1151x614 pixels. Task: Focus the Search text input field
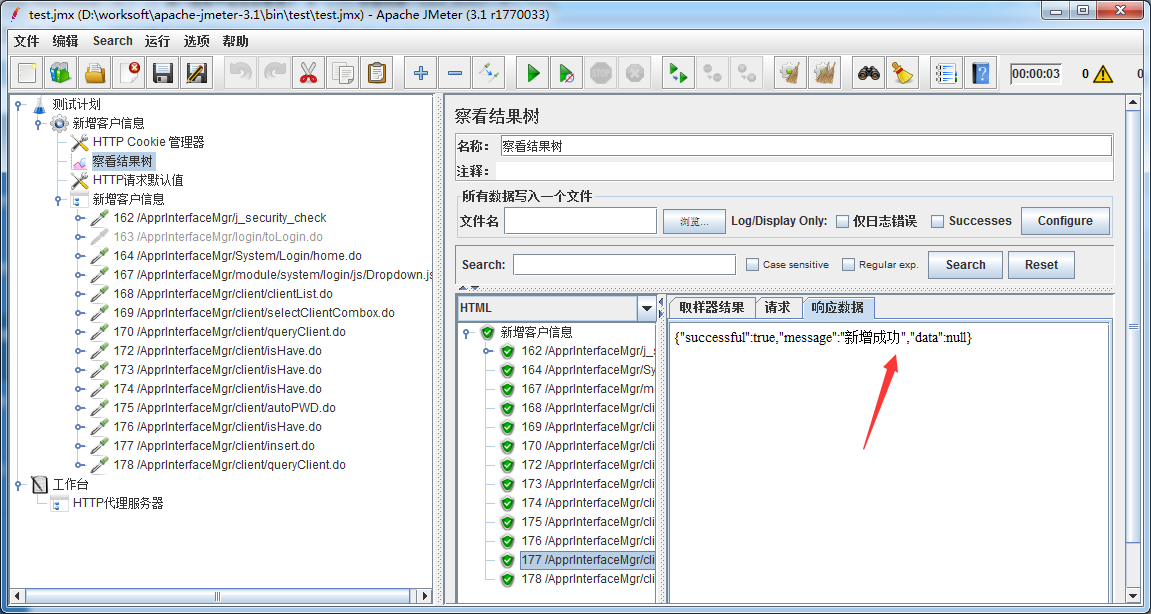point(624,264)
